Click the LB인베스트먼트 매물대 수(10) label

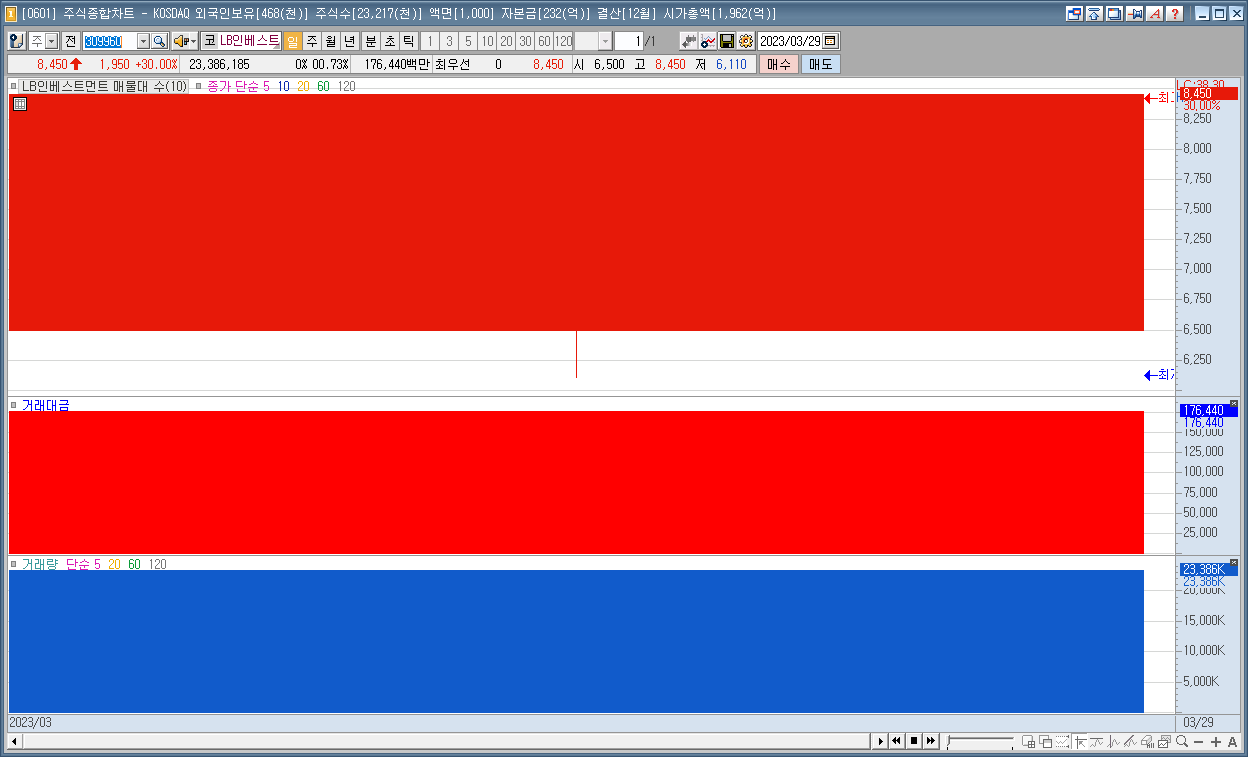coord(103,86)
